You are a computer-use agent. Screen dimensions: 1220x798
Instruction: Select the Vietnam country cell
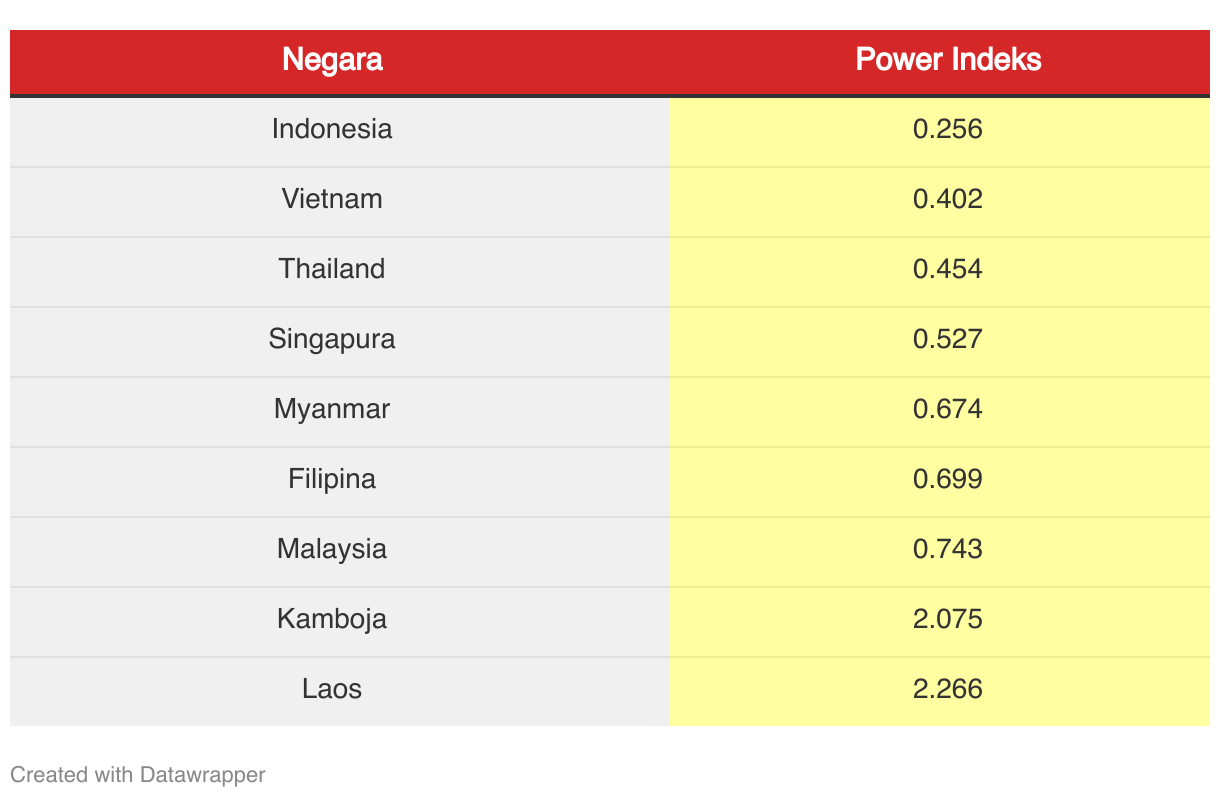332,199
